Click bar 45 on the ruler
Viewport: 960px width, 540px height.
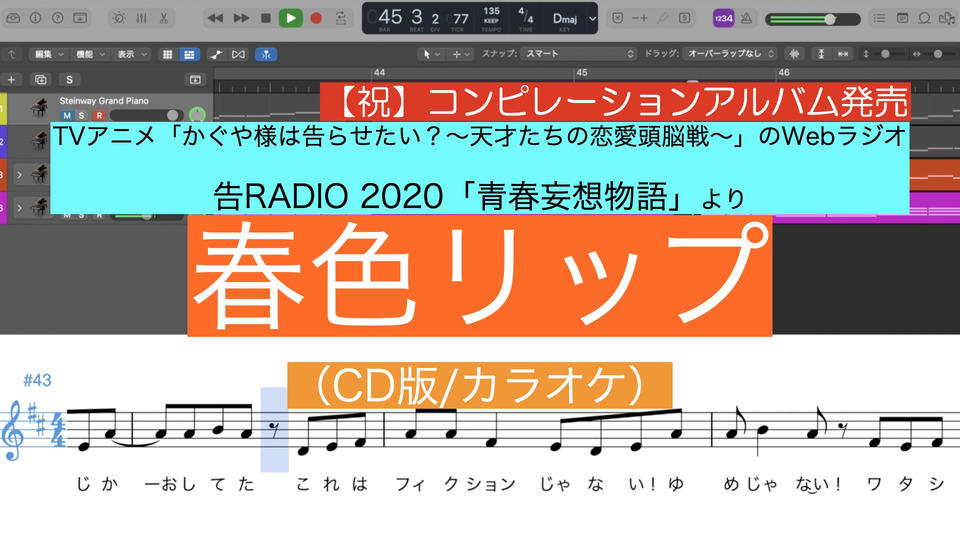click(x=581, y=73)
